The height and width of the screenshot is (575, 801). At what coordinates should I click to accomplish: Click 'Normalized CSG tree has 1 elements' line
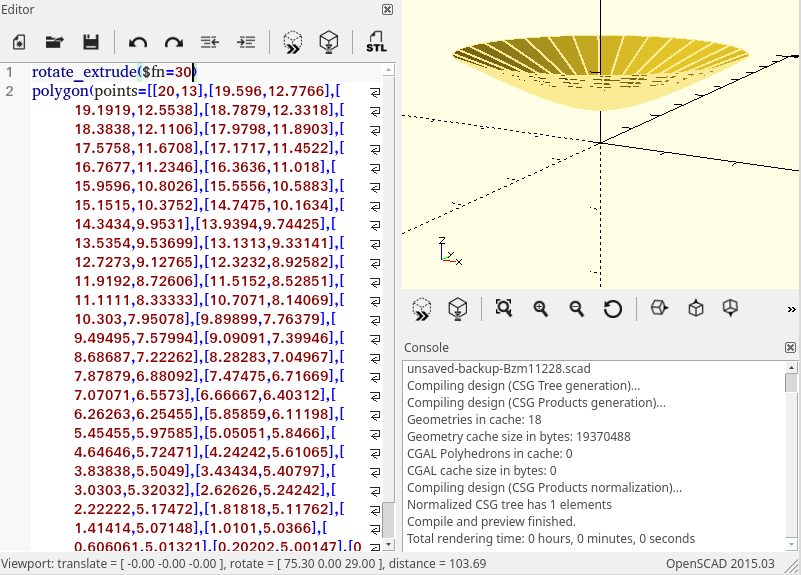click(509, 505)
